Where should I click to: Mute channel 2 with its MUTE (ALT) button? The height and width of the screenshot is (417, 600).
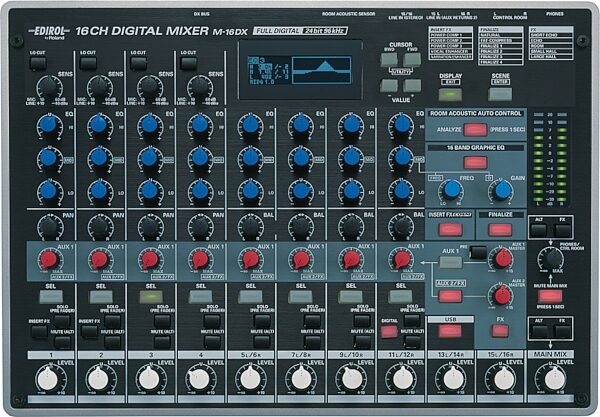112,342
